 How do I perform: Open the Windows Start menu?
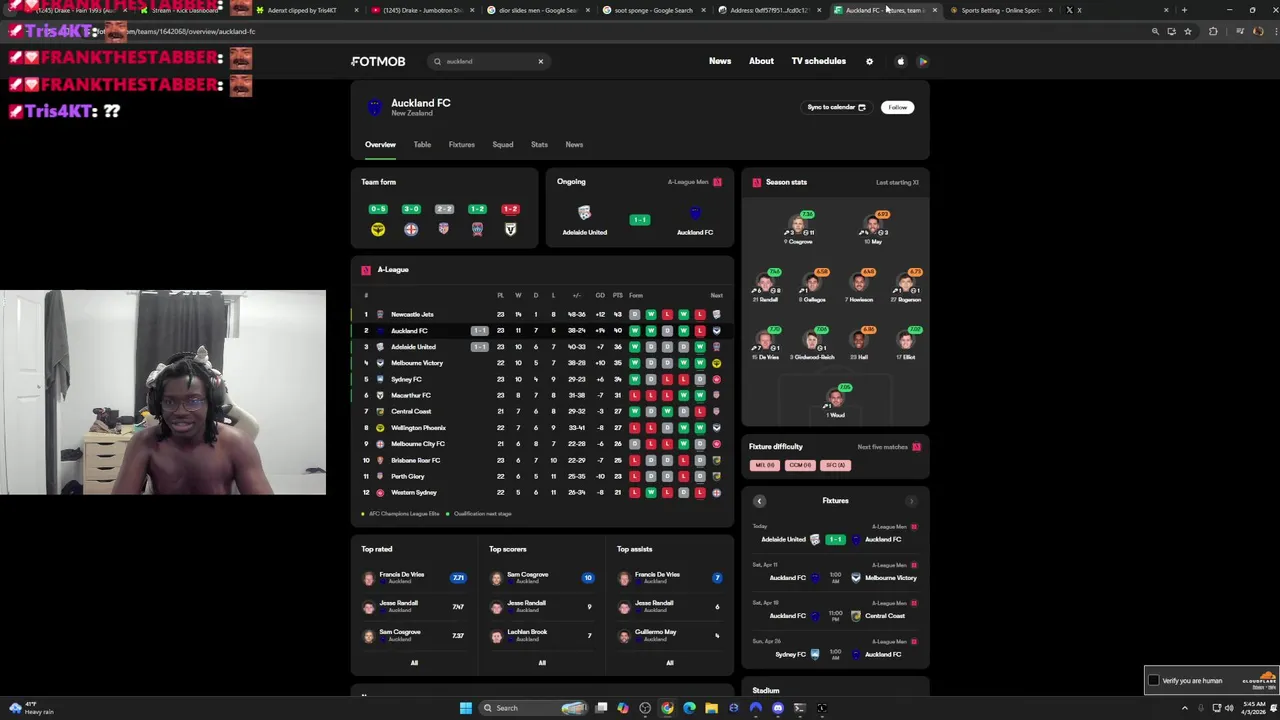[466, 708]
